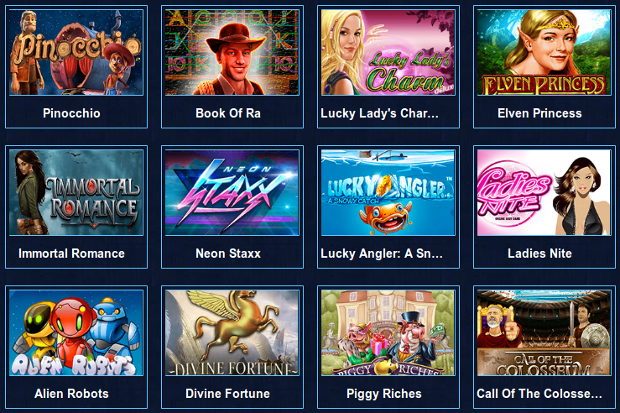The image size is (620, 413).
Task: Launch the Book Of Ra slot image
Action: (232, 53)
